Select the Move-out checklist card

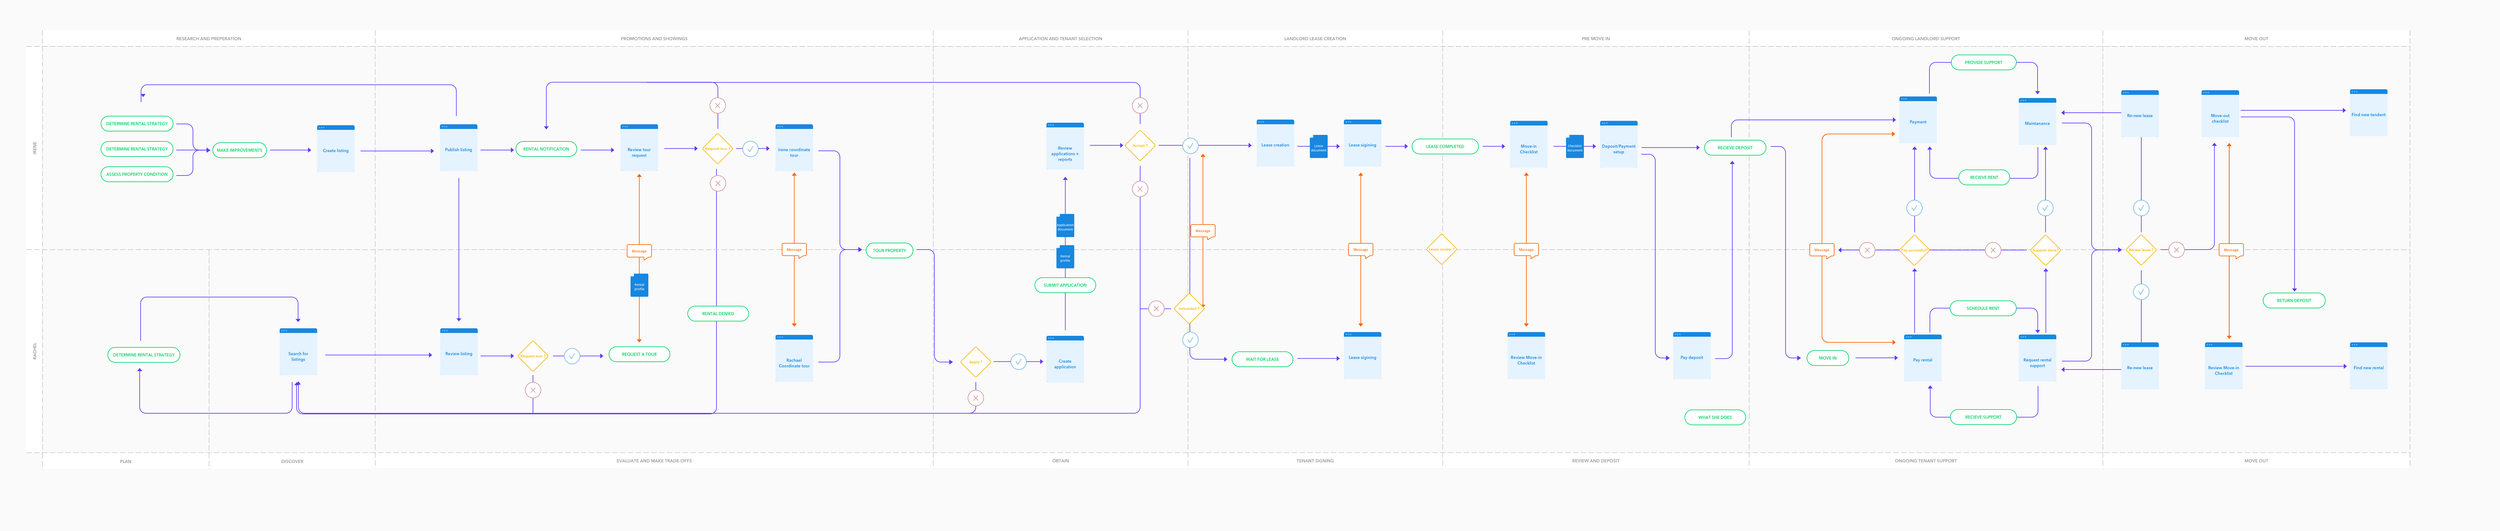coord(2220,114)
